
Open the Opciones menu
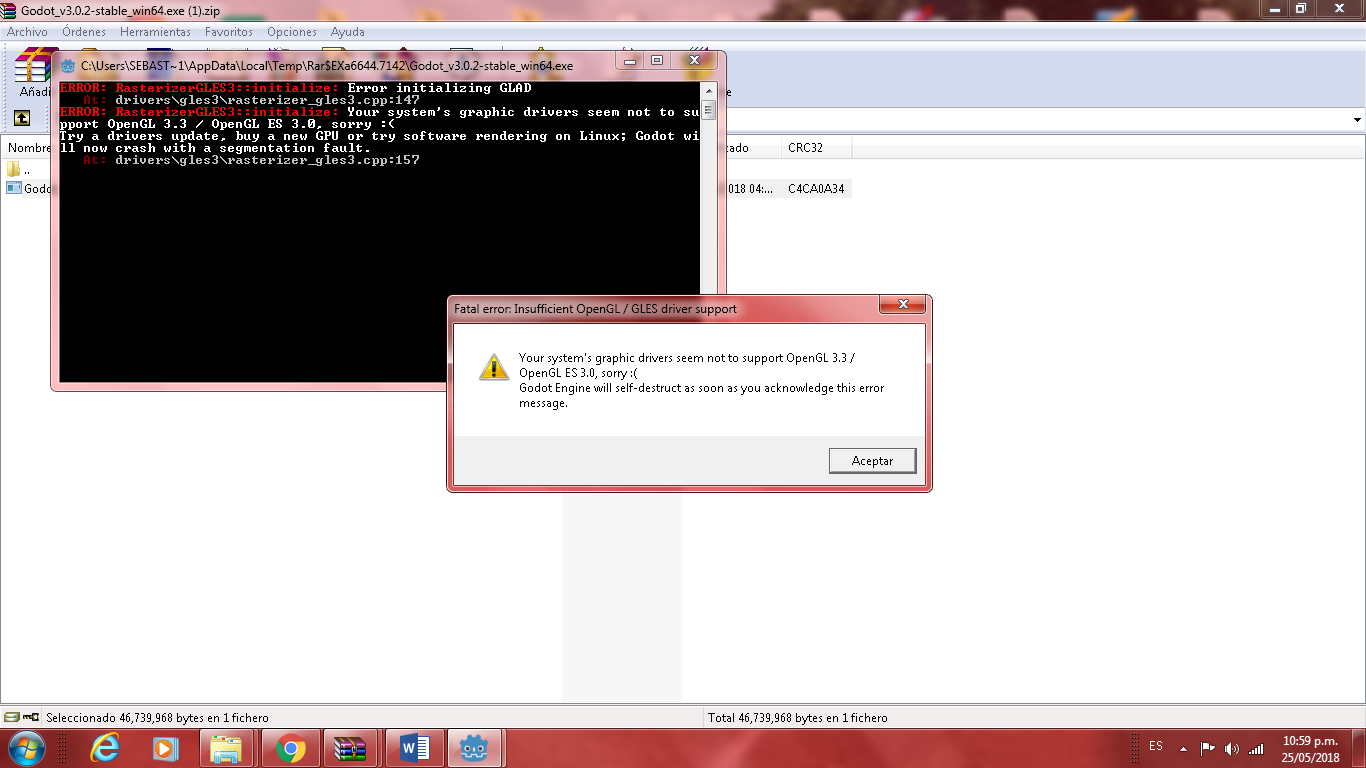[292, 32]
